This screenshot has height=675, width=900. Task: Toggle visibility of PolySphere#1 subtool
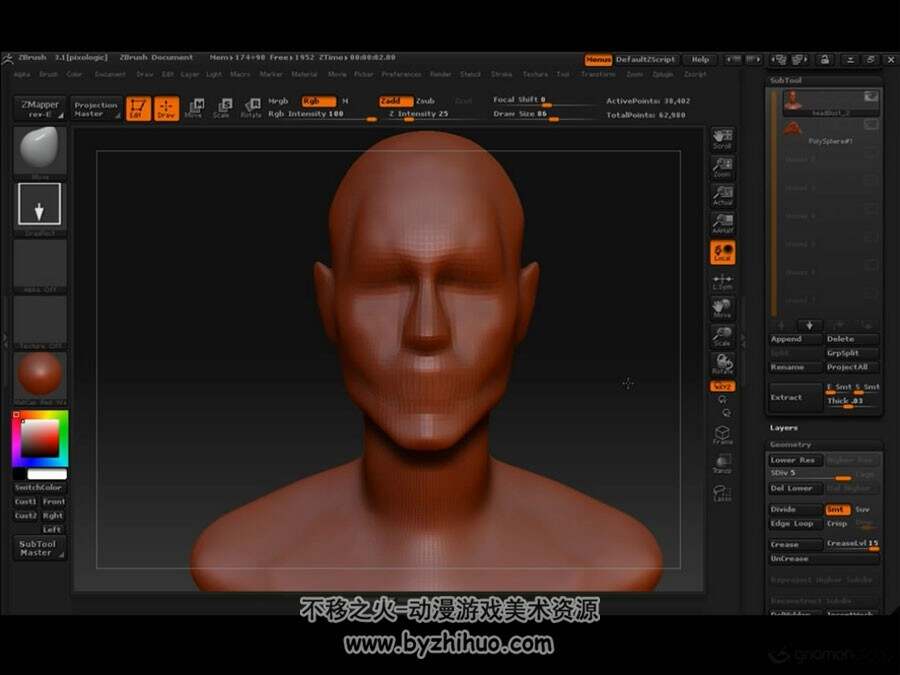tap(871, 125)
